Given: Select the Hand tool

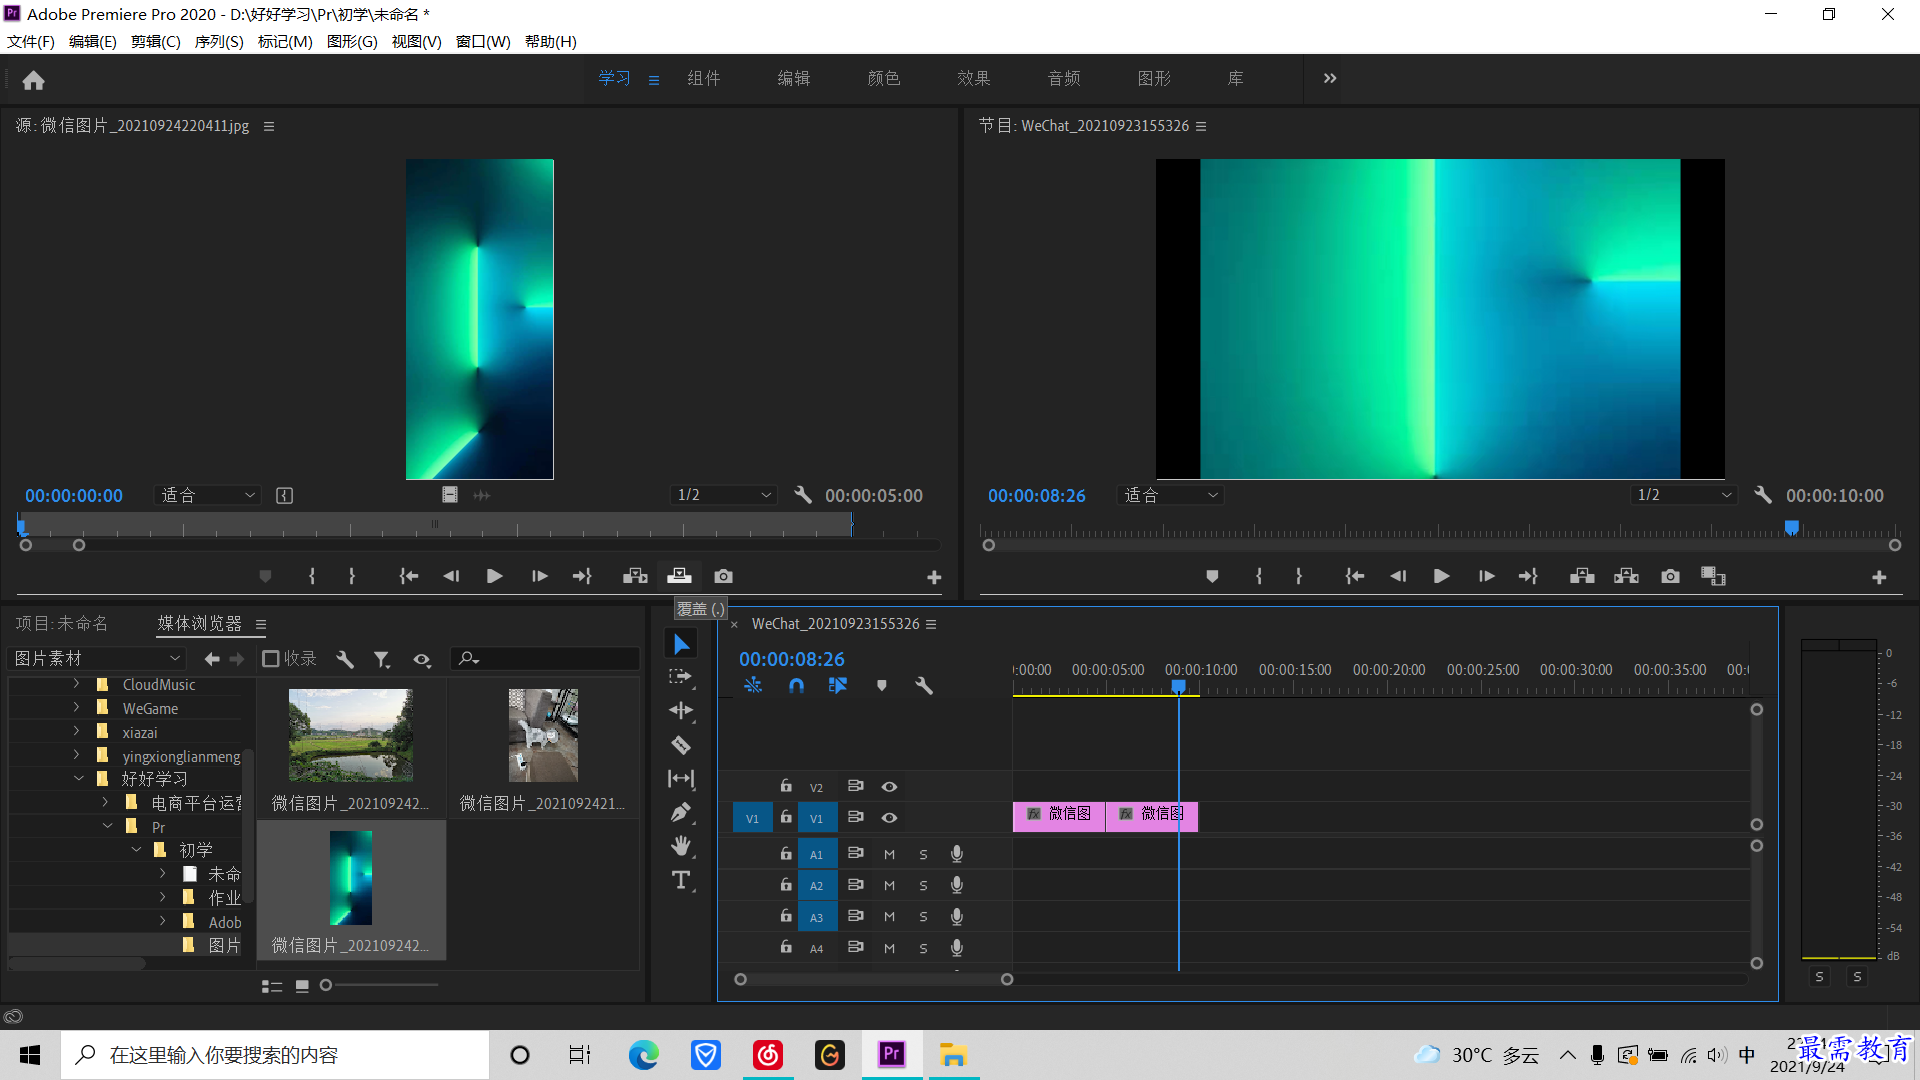Looking at the screenshot, I should click(x=681, y=846).
